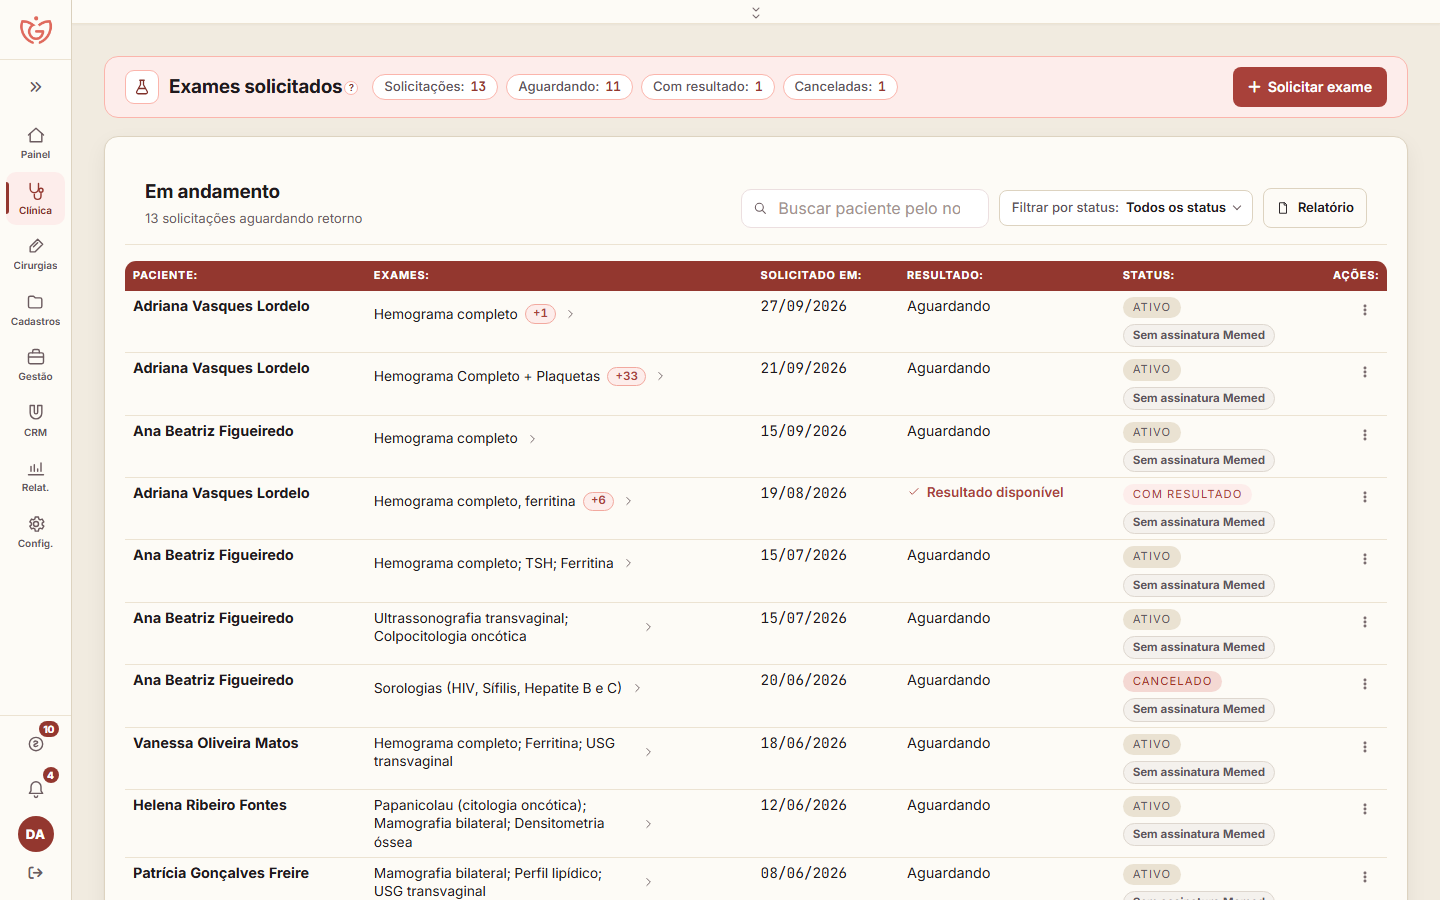Screen dimensions: 1440x900
Task: Click the Solicitar exame button
Action: coord(1310,87)
